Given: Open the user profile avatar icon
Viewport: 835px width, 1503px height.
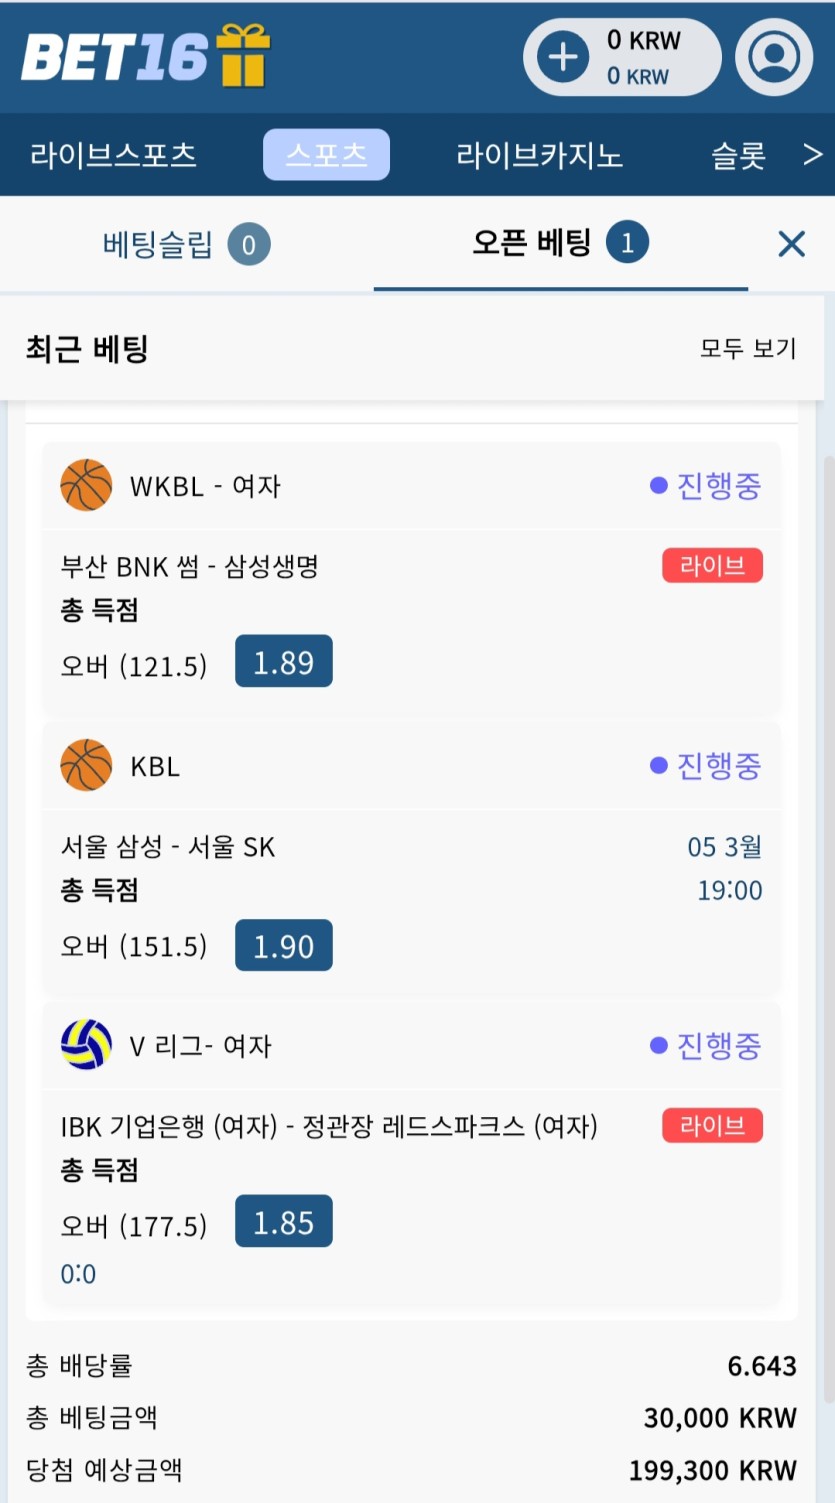Looking at the screenshot, I should [774, 57].
